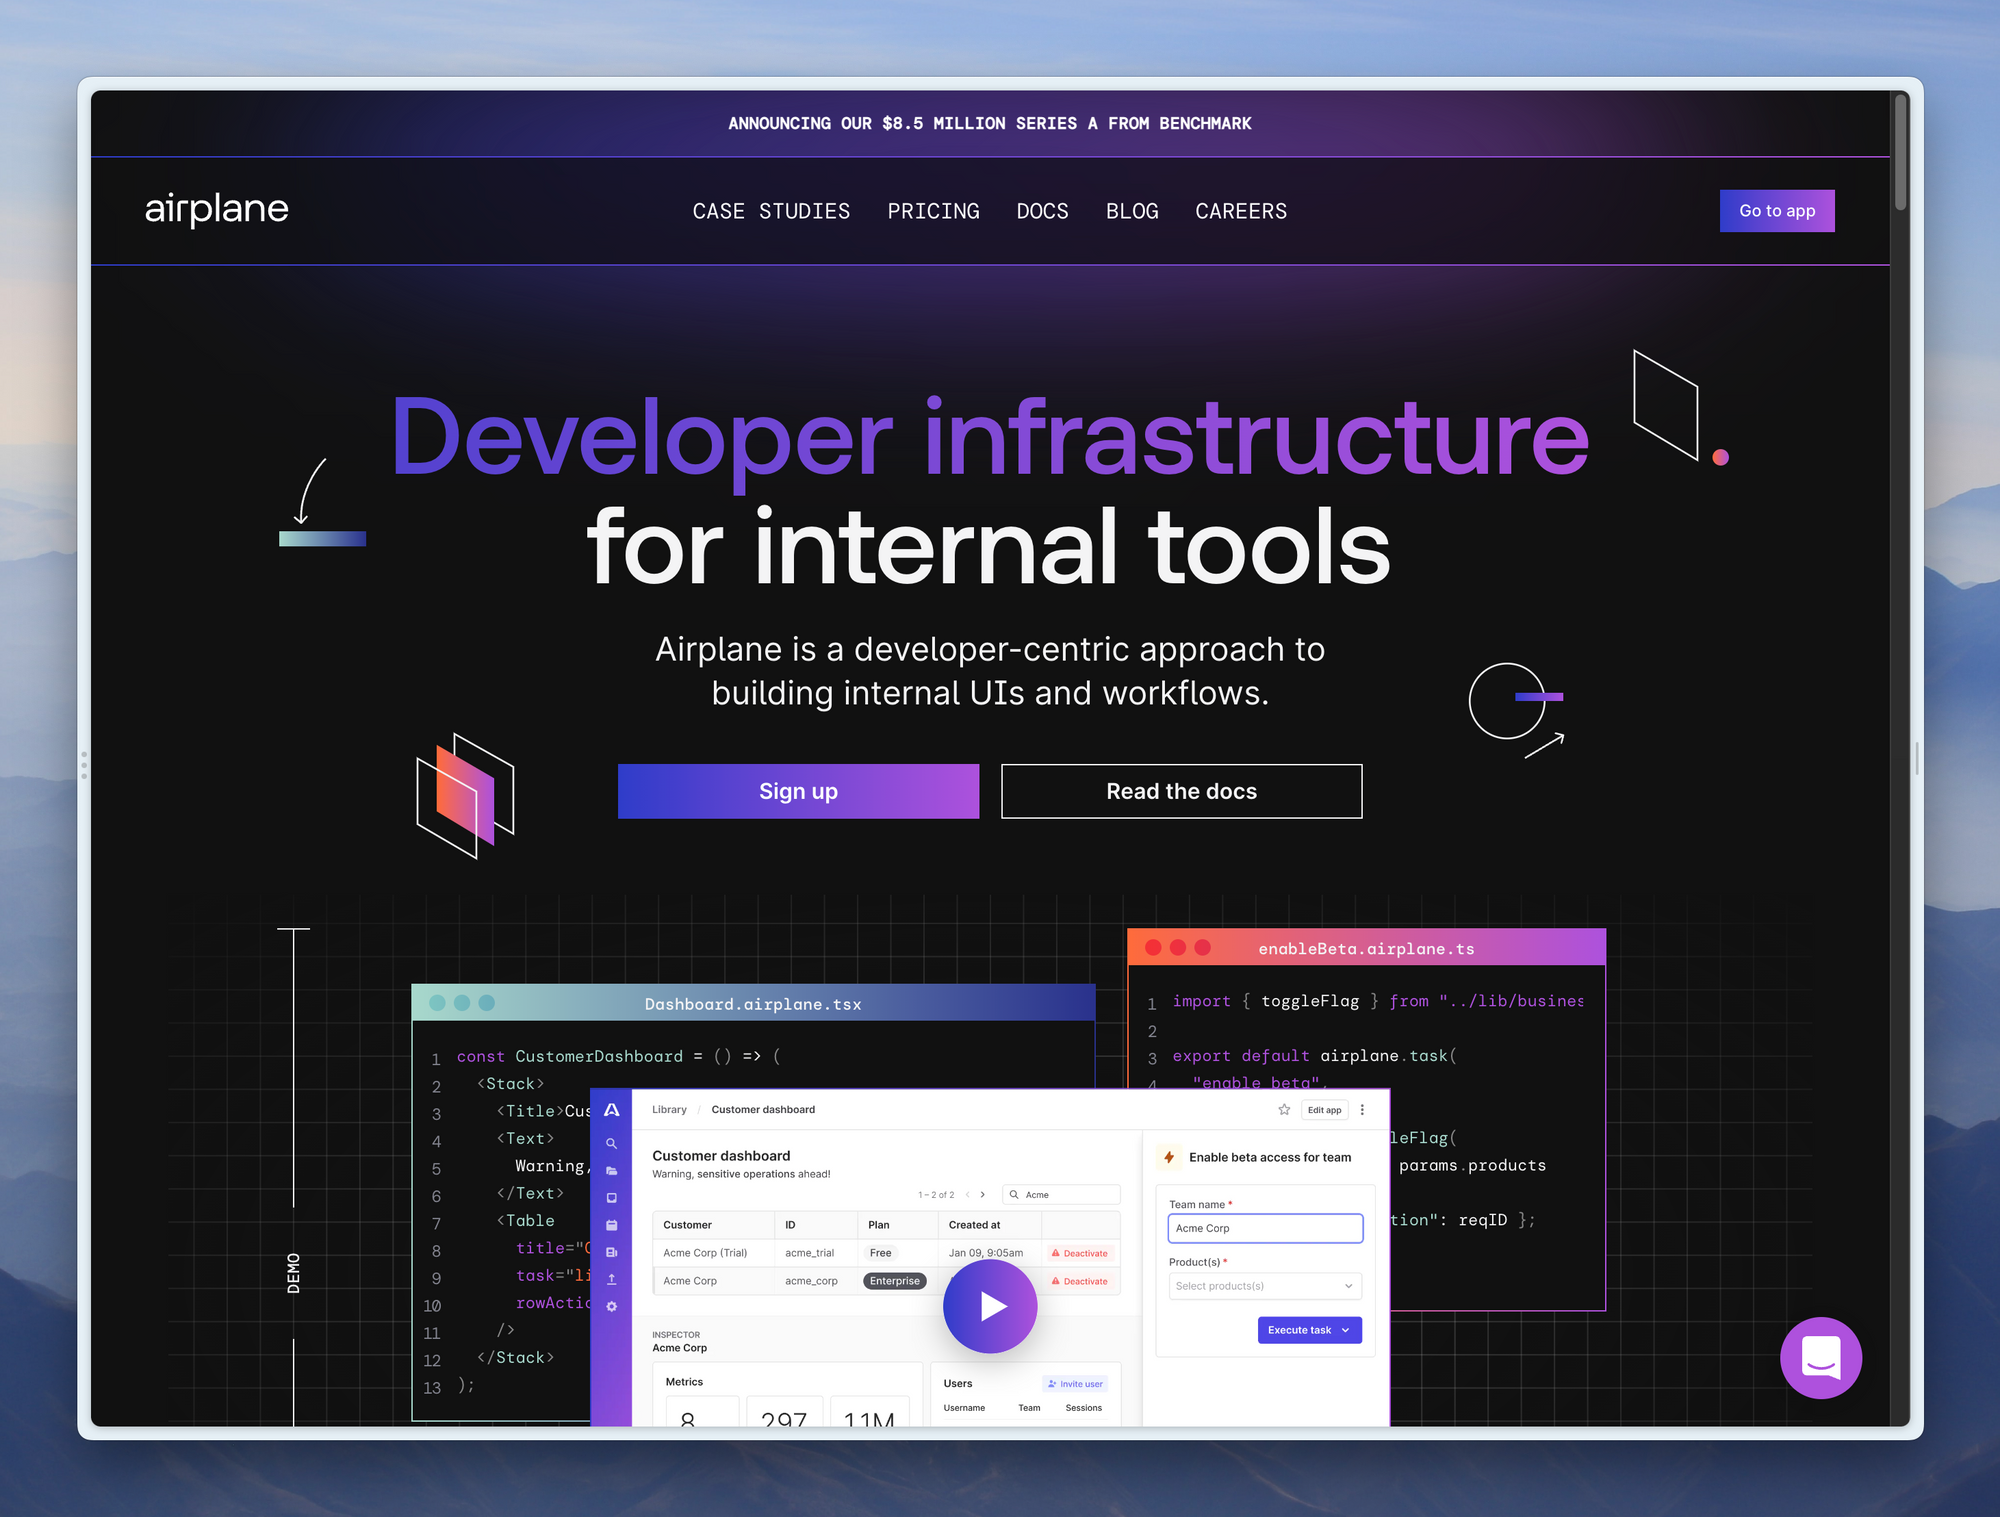Click the enableBeta.airplane.ts title bar
The height and width of the screenshot is (1517, 2000).
[1366, 948]
